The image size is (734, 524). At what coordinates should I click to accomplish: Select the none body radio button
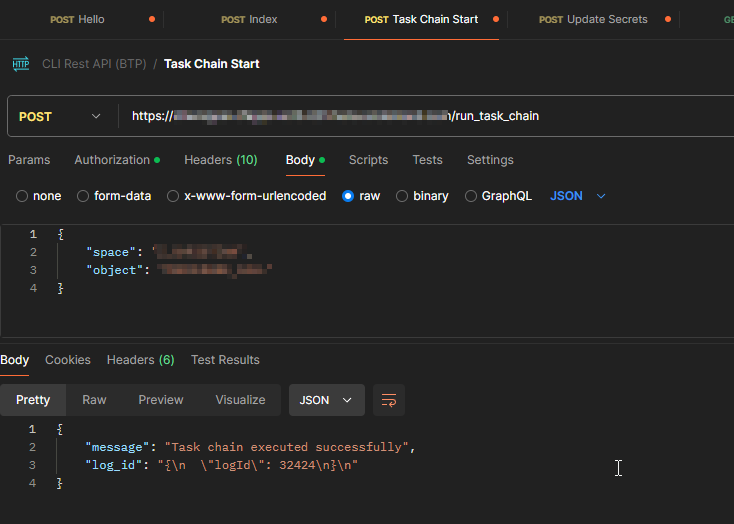pyautogui.click(x=22, y=196)
